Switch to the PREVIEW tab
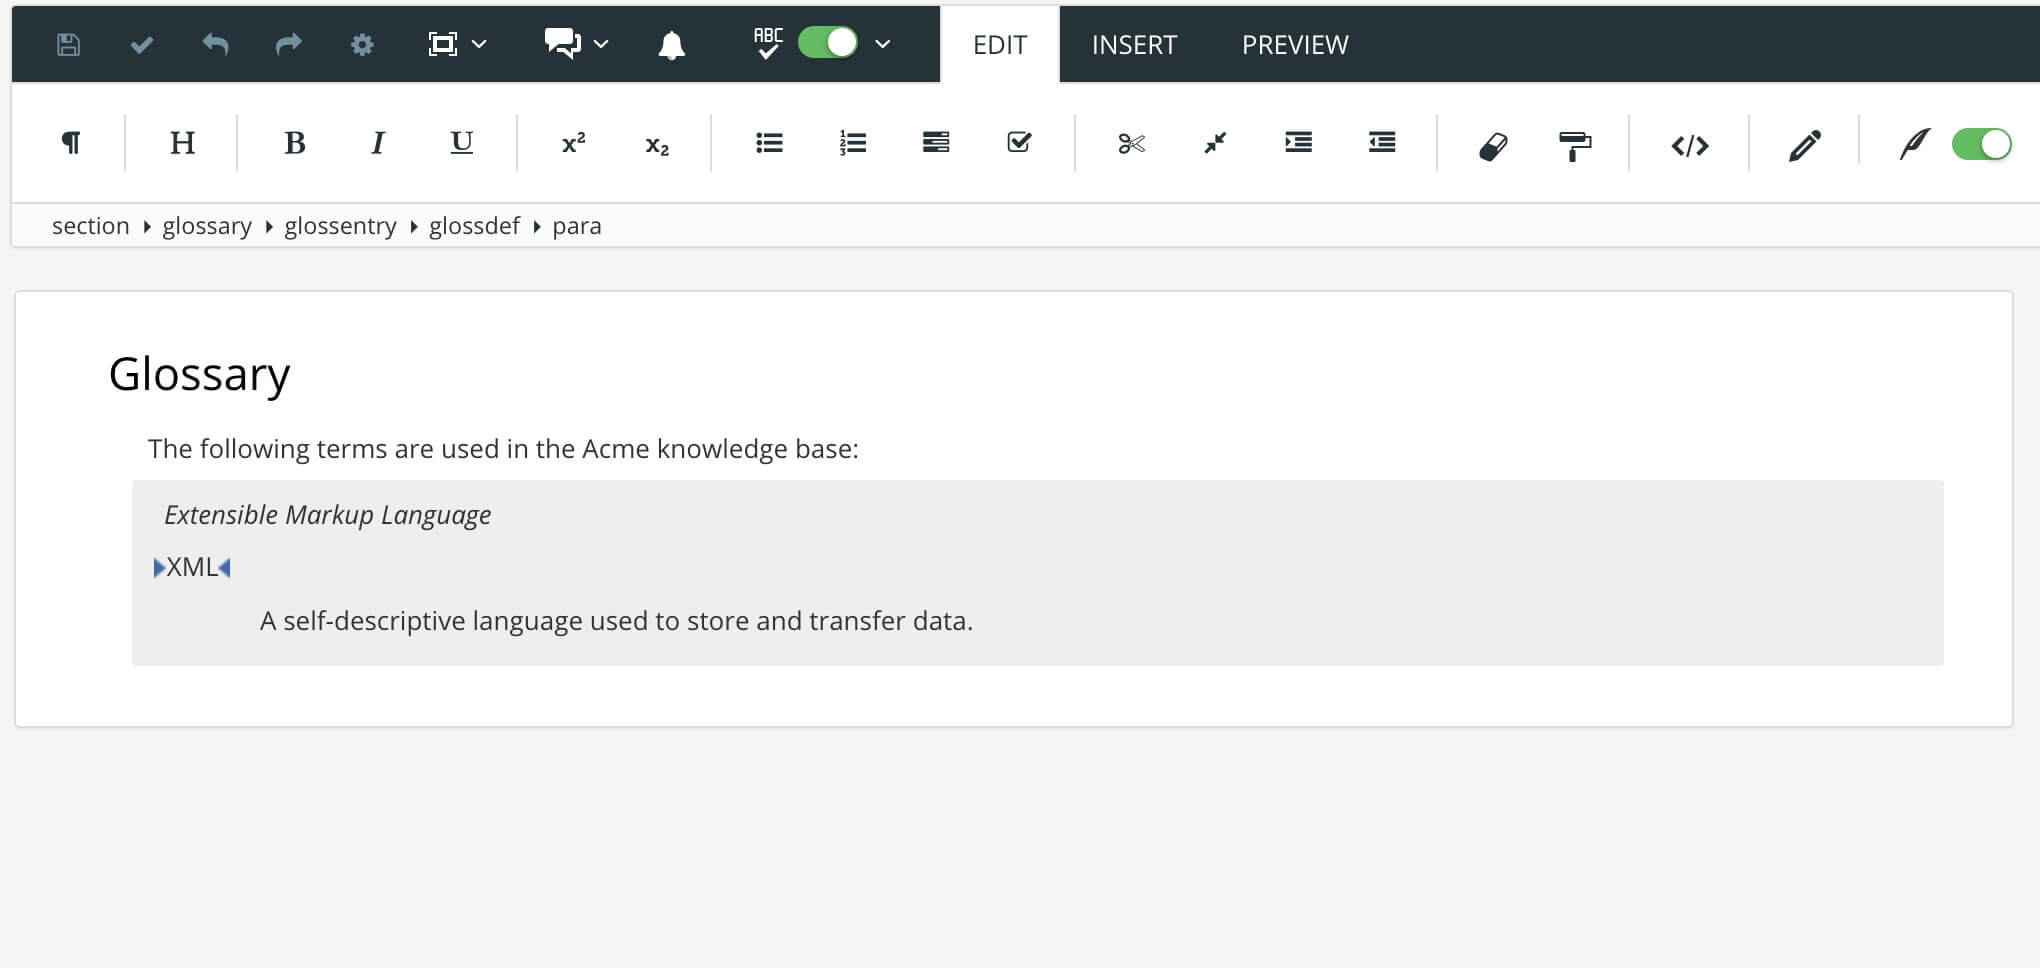The width and height of the screenshot is (2040, 968). (1294, 45)
